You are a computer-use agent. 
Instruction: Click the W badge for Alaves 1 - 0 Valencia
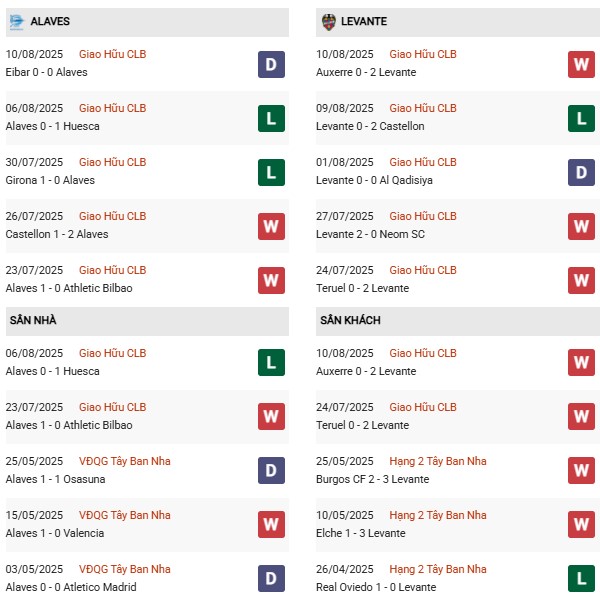(271, 525)
